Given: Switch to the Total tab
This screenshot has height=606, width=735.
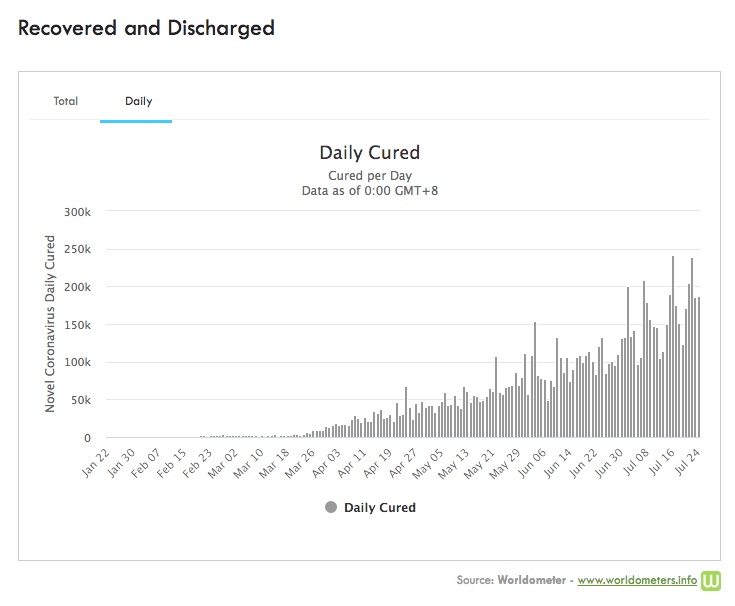Looking at the screenshot, I should [66, 101].
